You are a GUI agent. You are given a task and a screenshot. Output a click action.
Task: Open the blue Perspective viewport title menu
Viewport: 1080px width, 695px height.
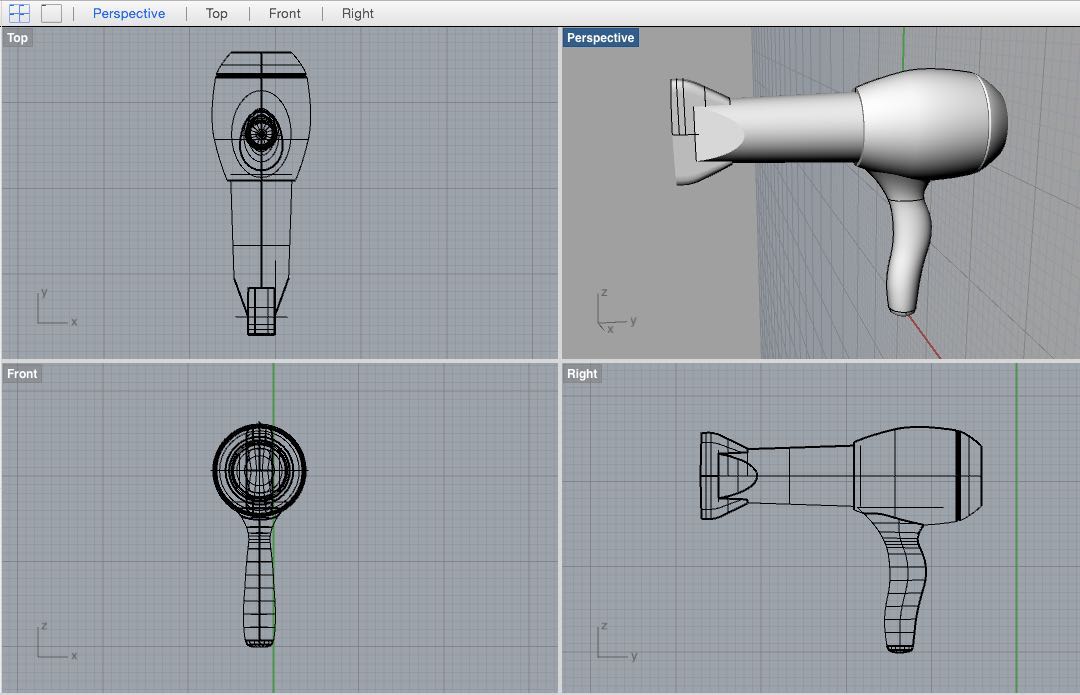[x=601, y=38]
